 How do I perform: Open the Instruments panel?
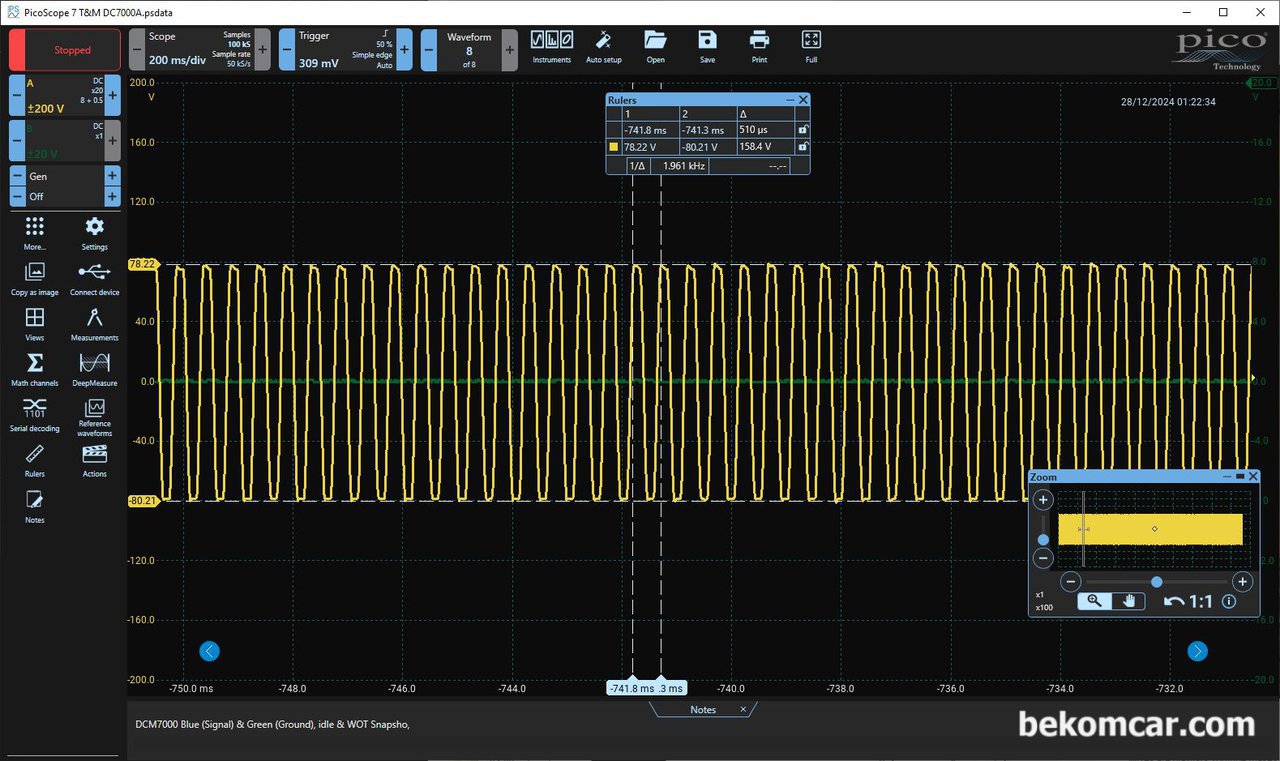[551, 46]
